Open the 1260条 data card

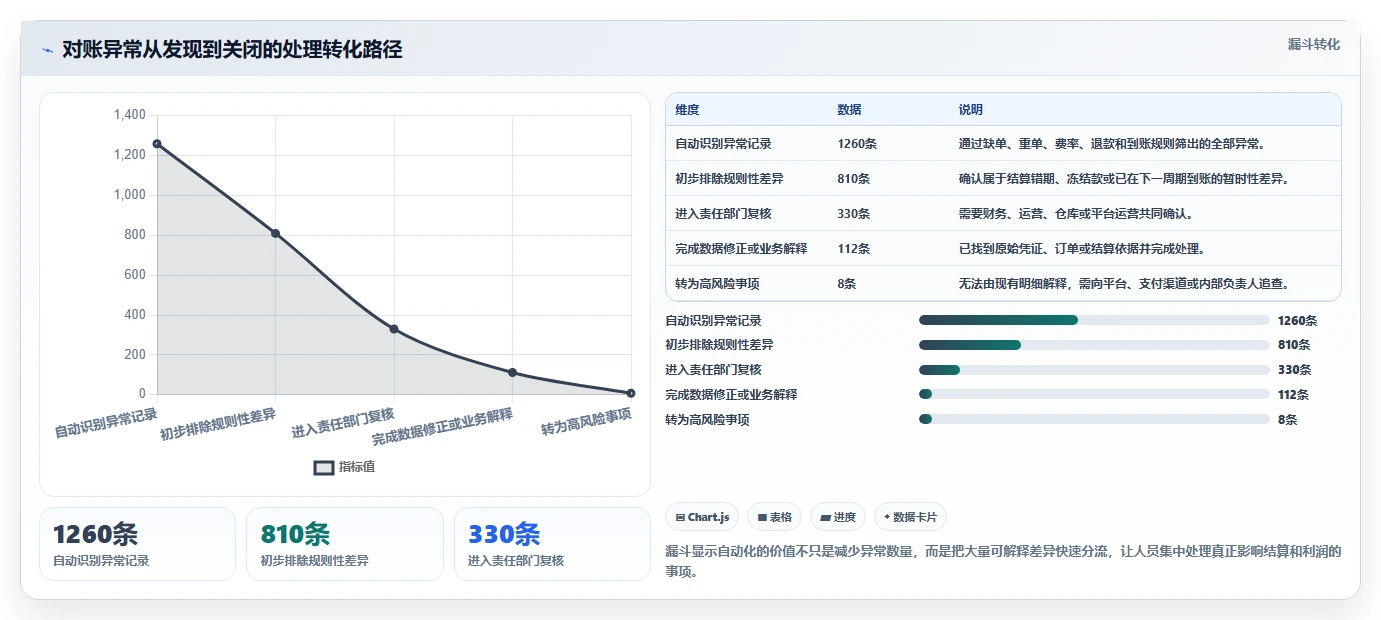pyautogui.click(x=137, y=544)
